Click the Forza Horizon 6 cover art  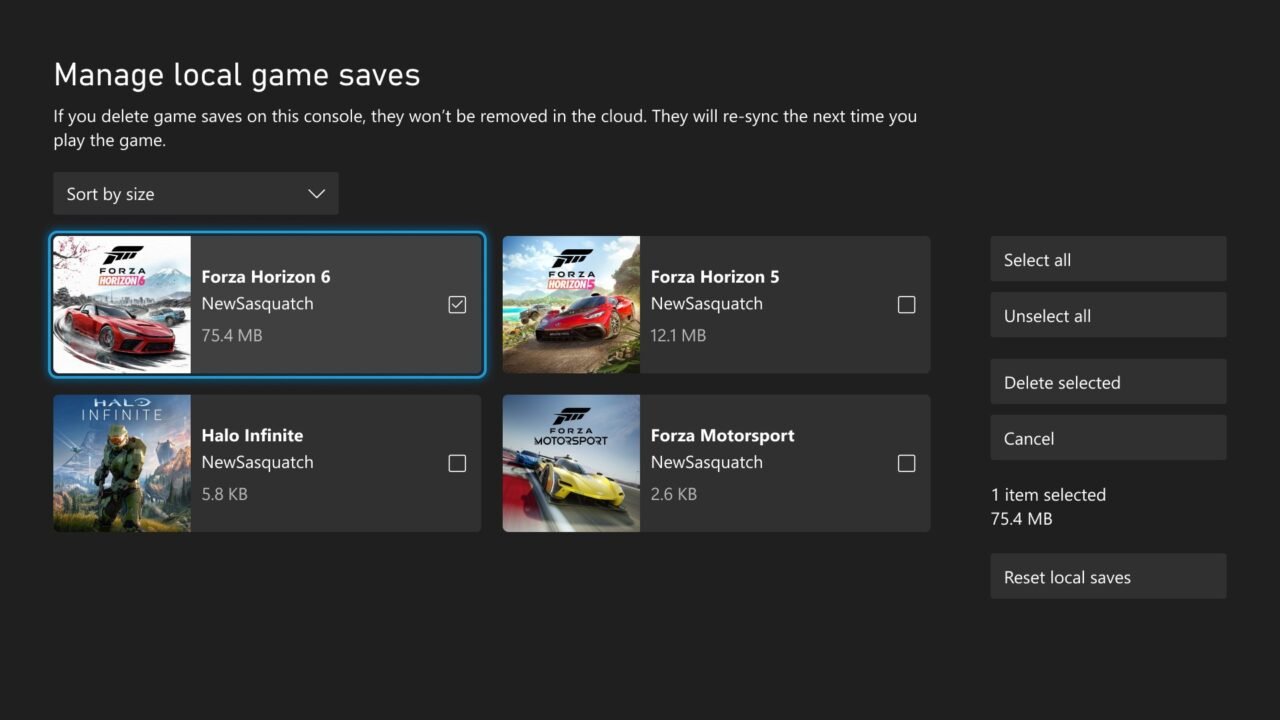[x=122, y=304]
